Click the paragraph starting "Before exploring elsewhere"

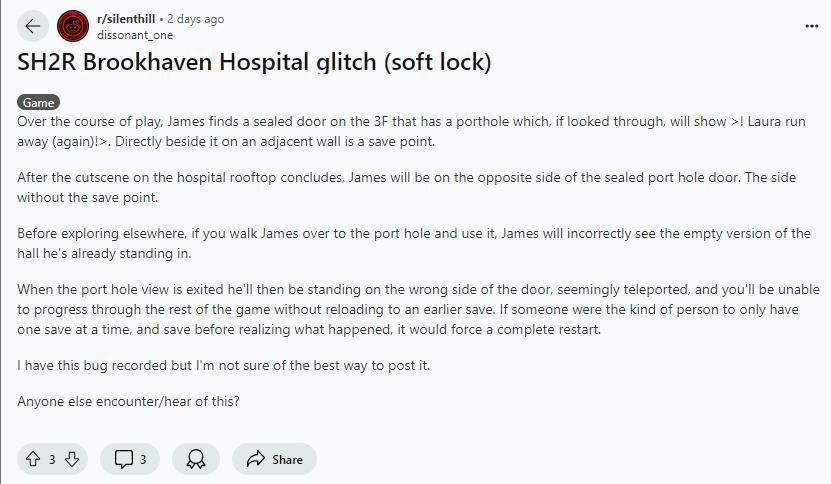click(x=400, y=243)
